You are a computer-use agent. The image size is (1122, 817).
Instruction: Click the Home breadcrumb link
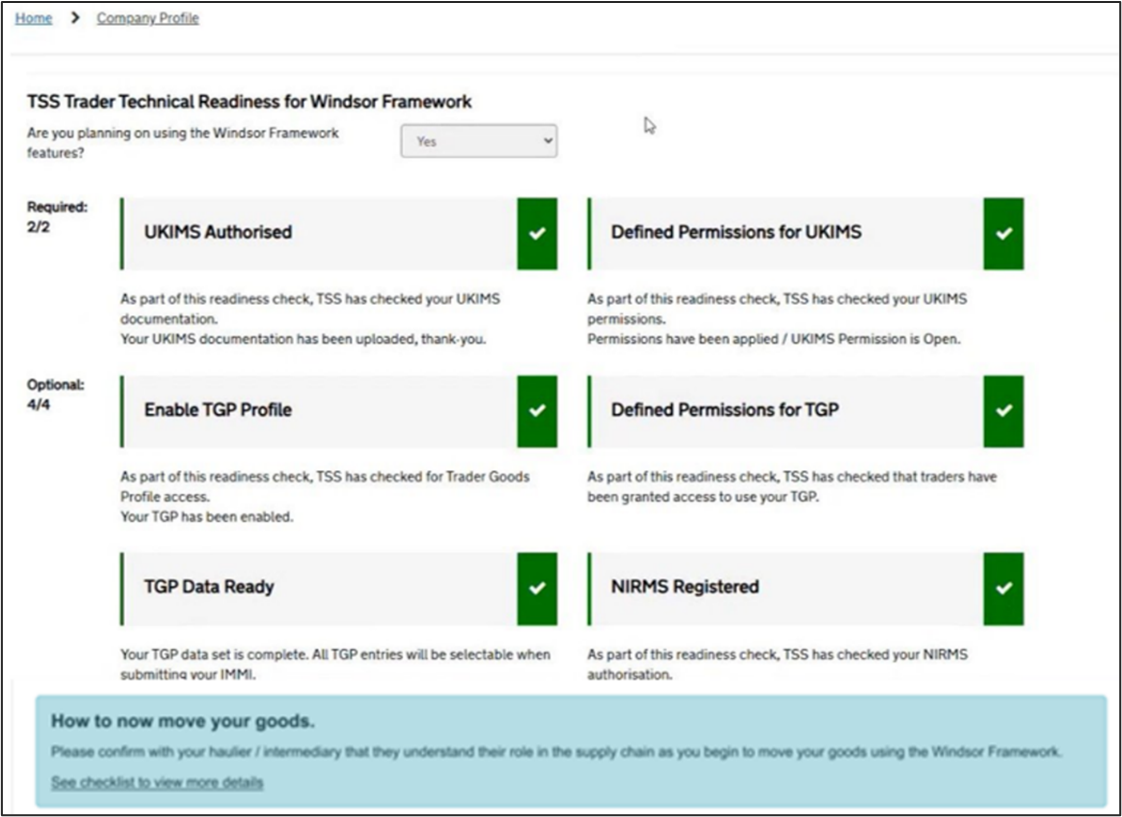tap(34, 18)
